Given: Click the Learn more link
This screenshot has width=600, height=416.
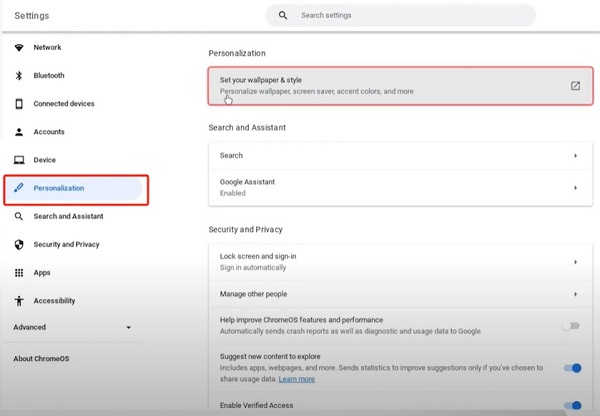Looking at the screenshot, I should pos(297,379).
